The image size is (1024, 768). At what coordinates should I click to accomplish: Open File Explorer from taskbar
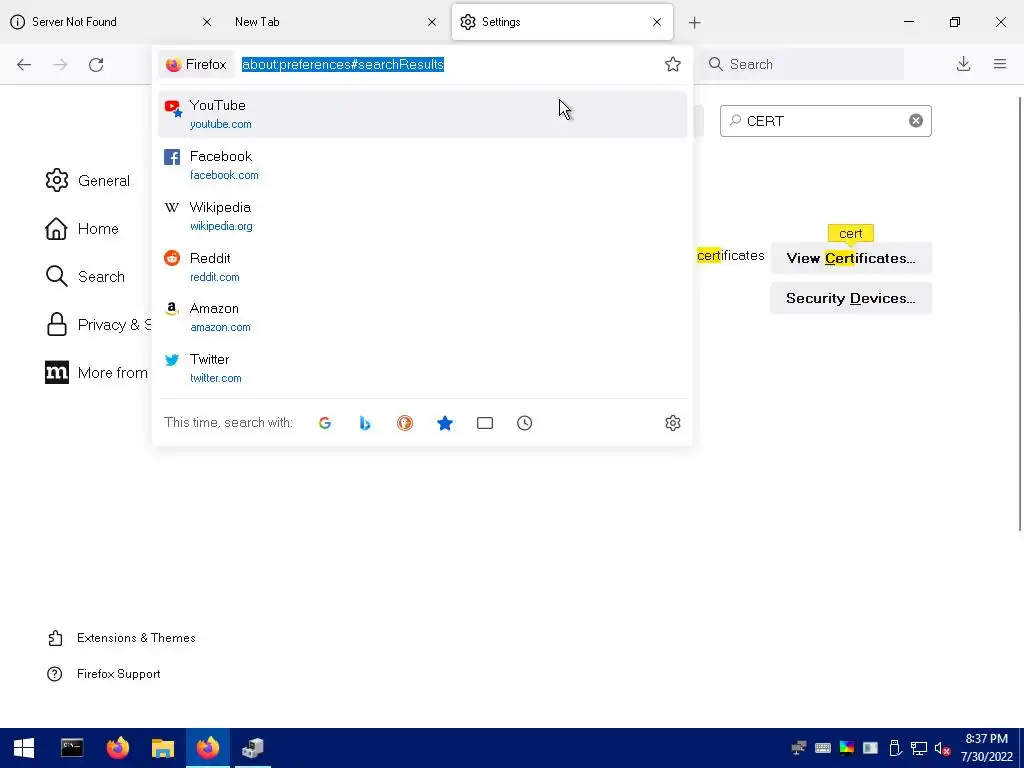(x=163, y=748)
